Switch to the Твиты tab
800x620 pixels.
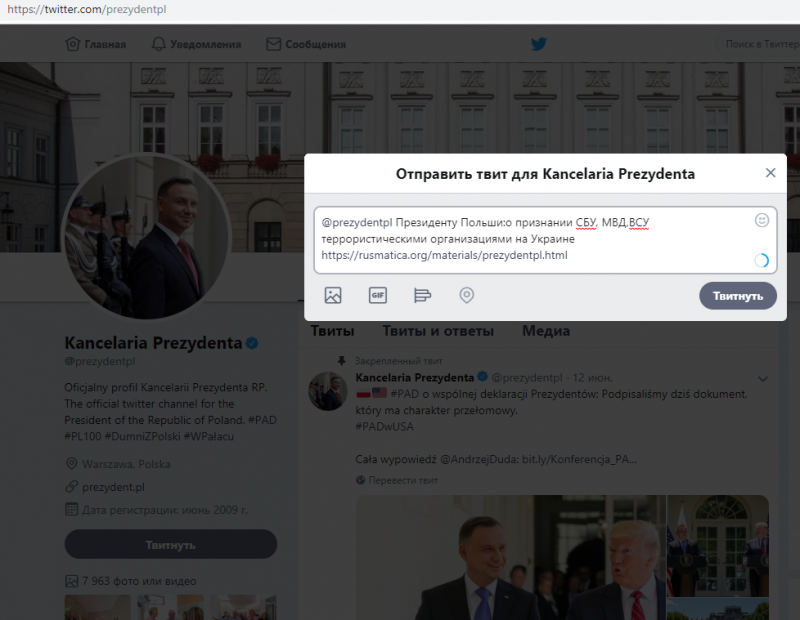(x=332, y=331)
